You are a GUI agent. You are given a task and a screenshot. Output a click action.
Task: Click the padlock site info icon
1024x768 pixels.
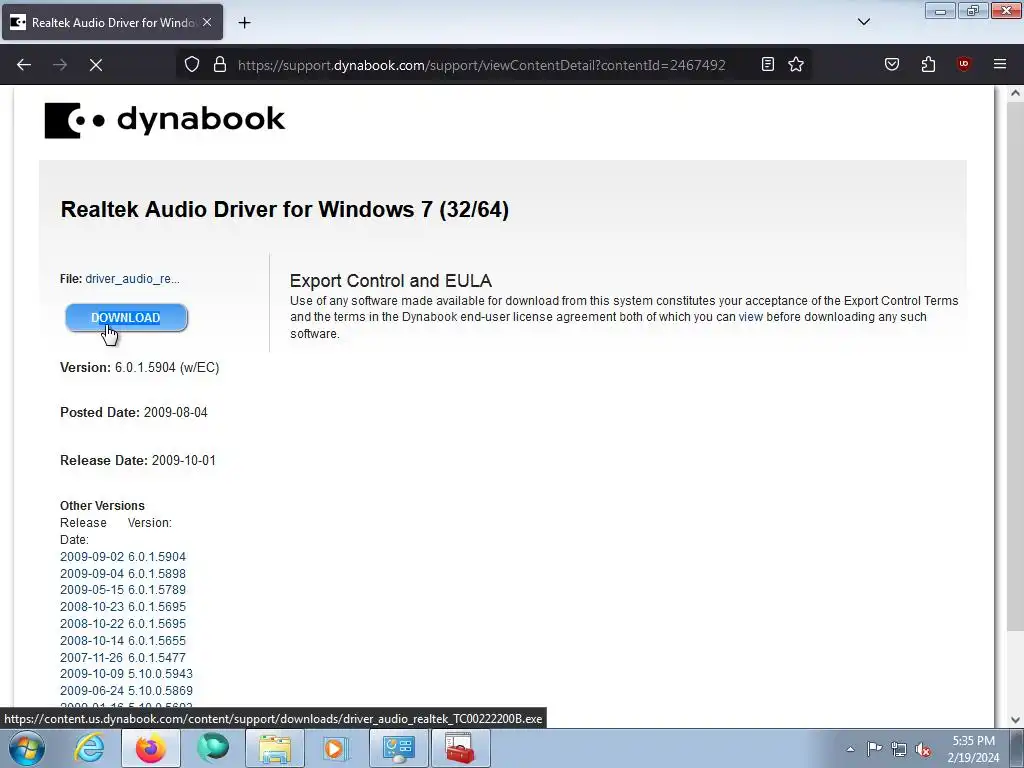click(220, 65)
